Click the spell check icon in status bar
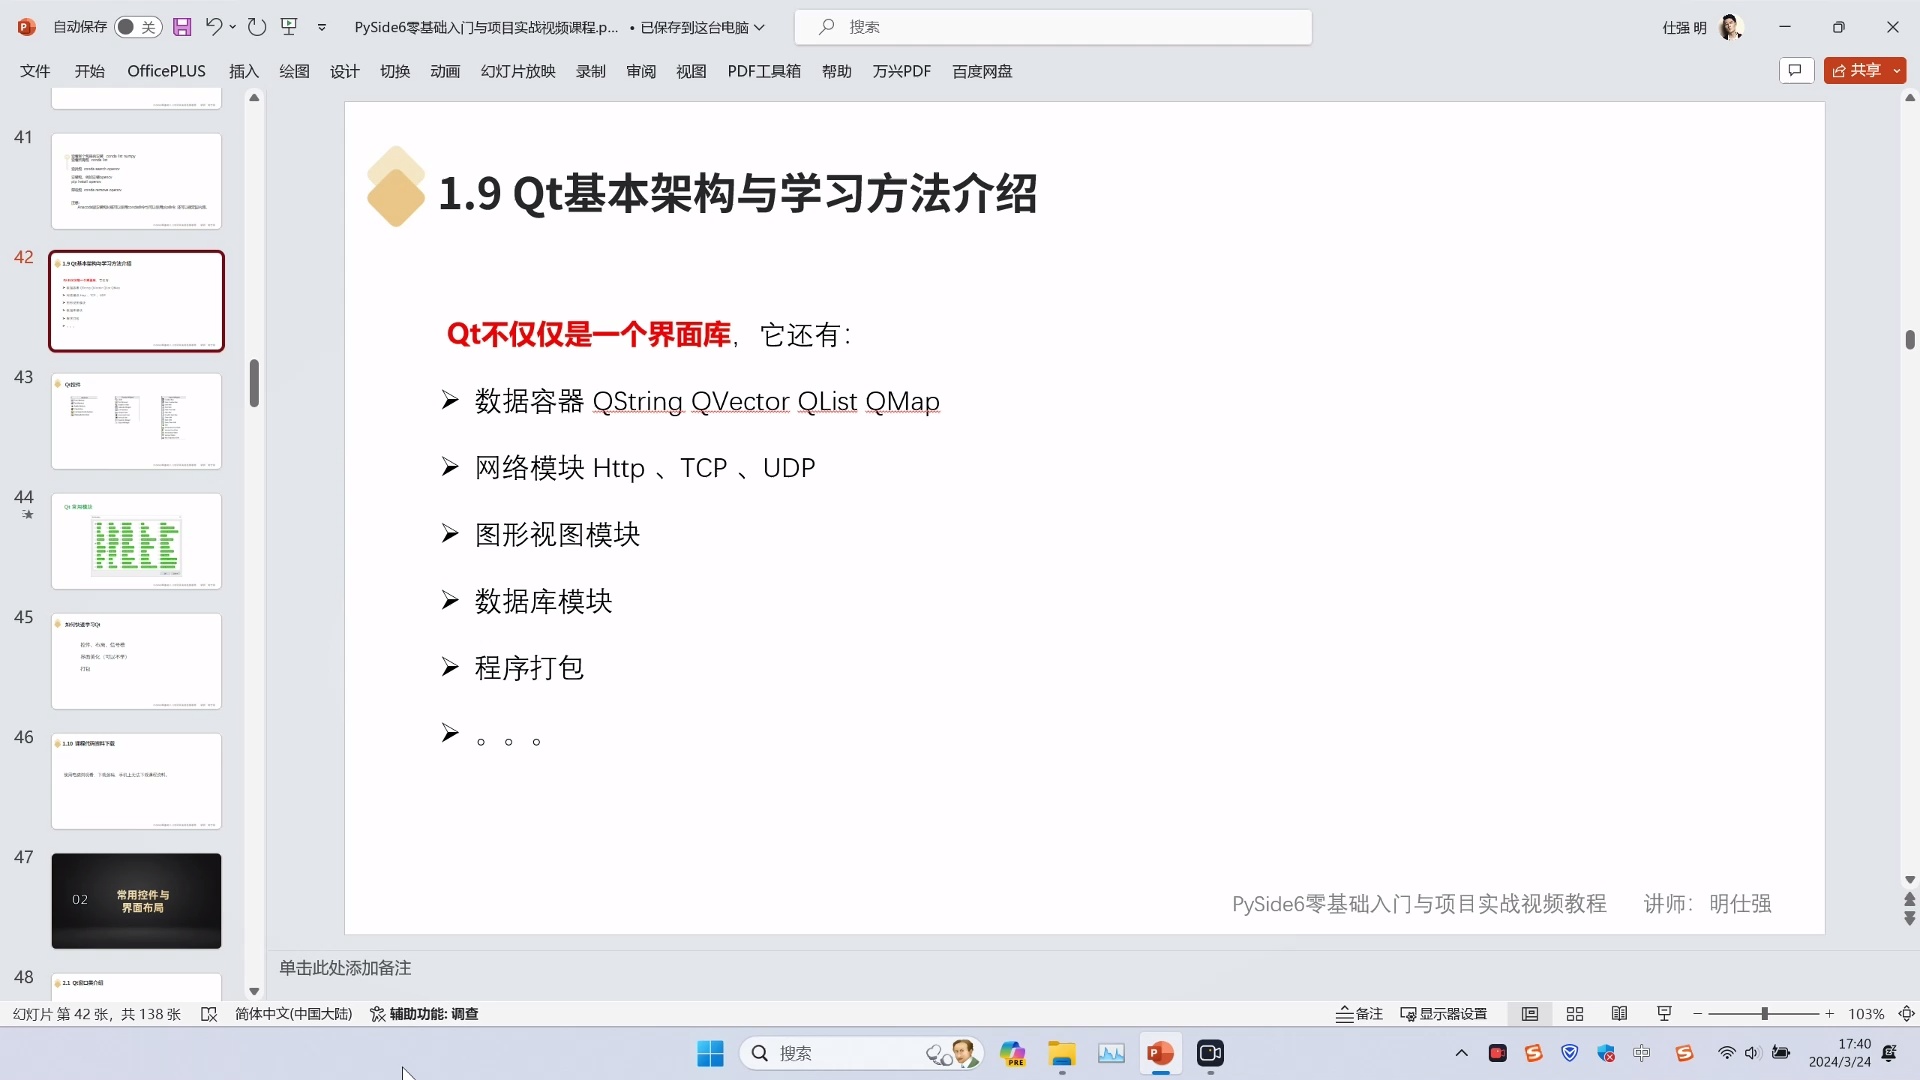Image resolution: width=1920 pixels, height=1080 pixels. pos(209,1013)
